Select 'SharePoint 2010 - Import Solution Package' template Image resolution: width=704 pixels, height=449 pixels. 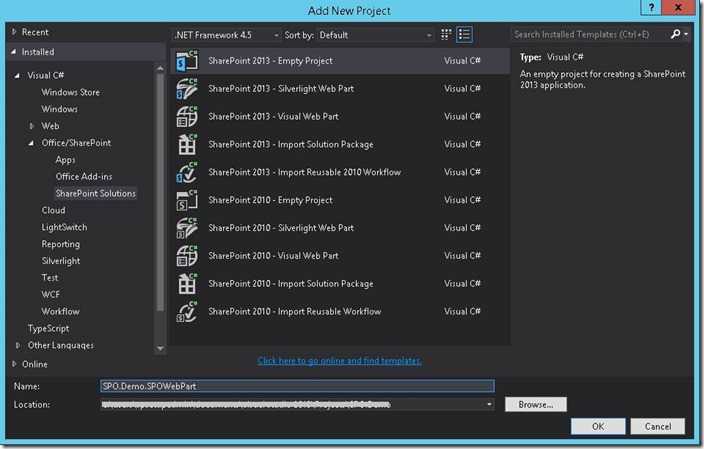(x=291, y=283)
